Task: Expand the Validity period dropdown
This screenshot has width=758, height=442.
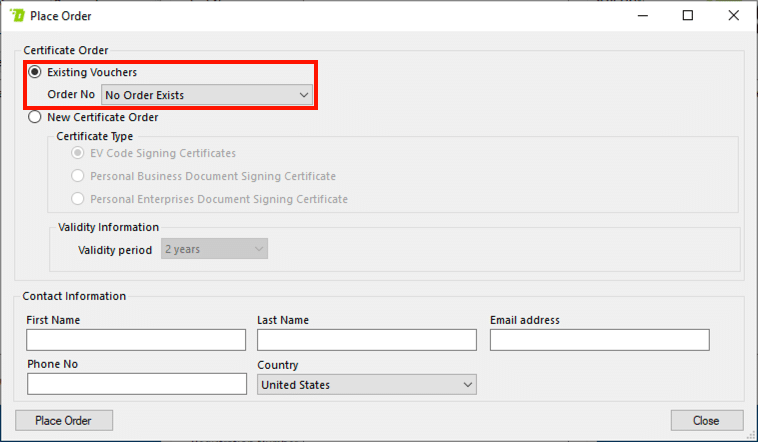Action: pos(215,249)
